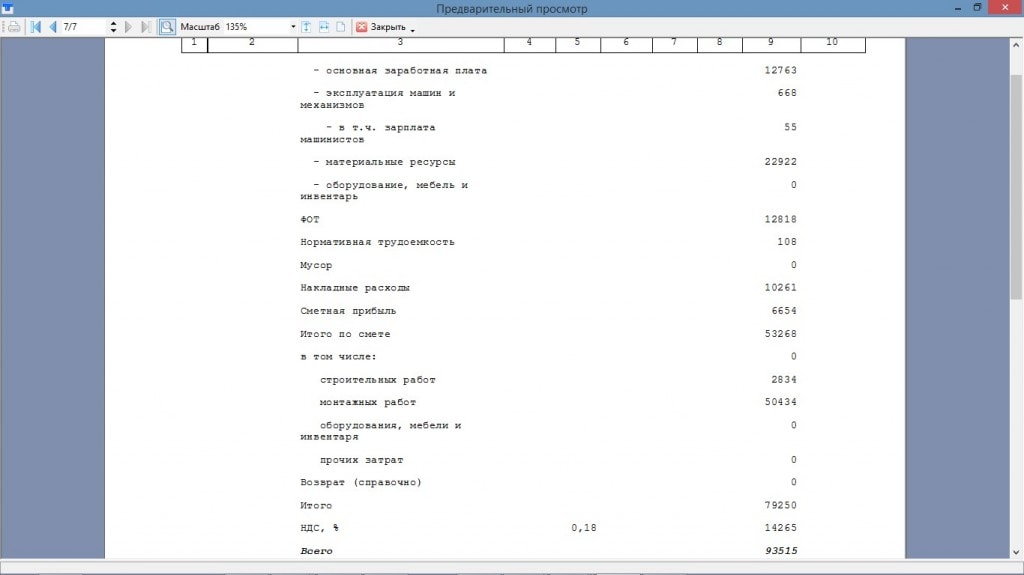Viewport: 1024px width, 575px height.
Task: Toggle the magnifier zoom tool
Action: pyautogui.click(x=167, y=27)
